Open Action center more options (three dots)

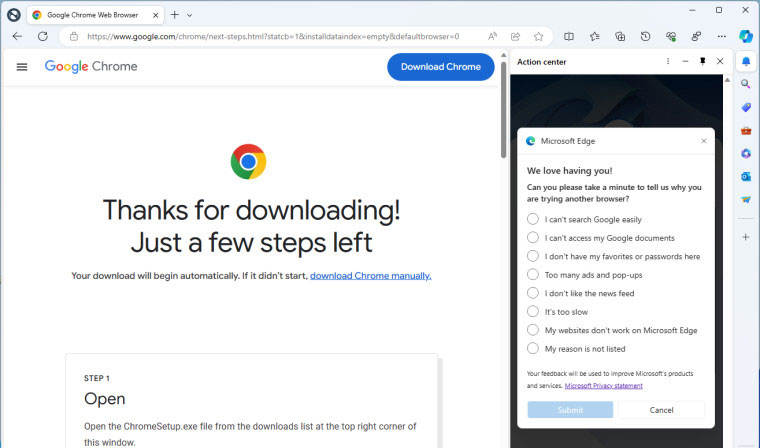point(668,61)
